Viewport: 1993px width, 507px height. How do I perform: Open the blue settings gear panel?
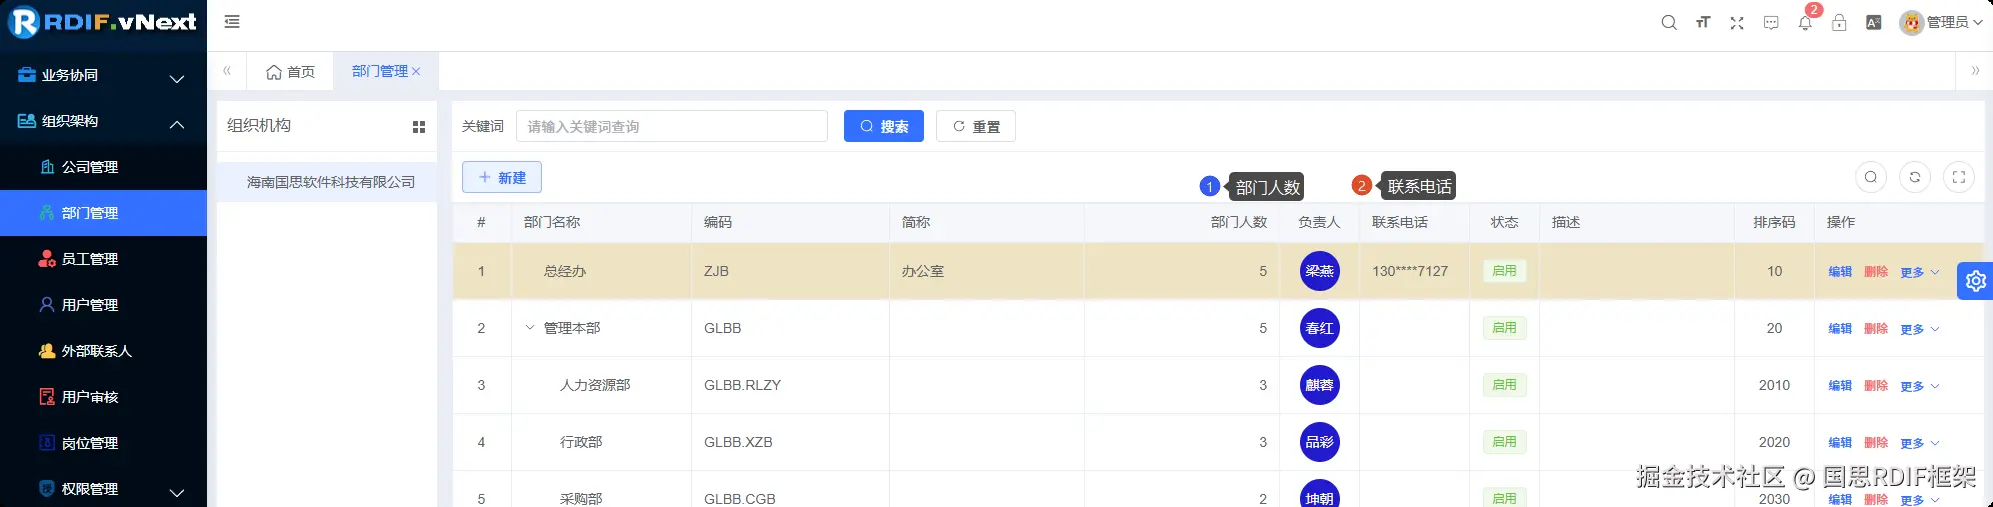1975,281
